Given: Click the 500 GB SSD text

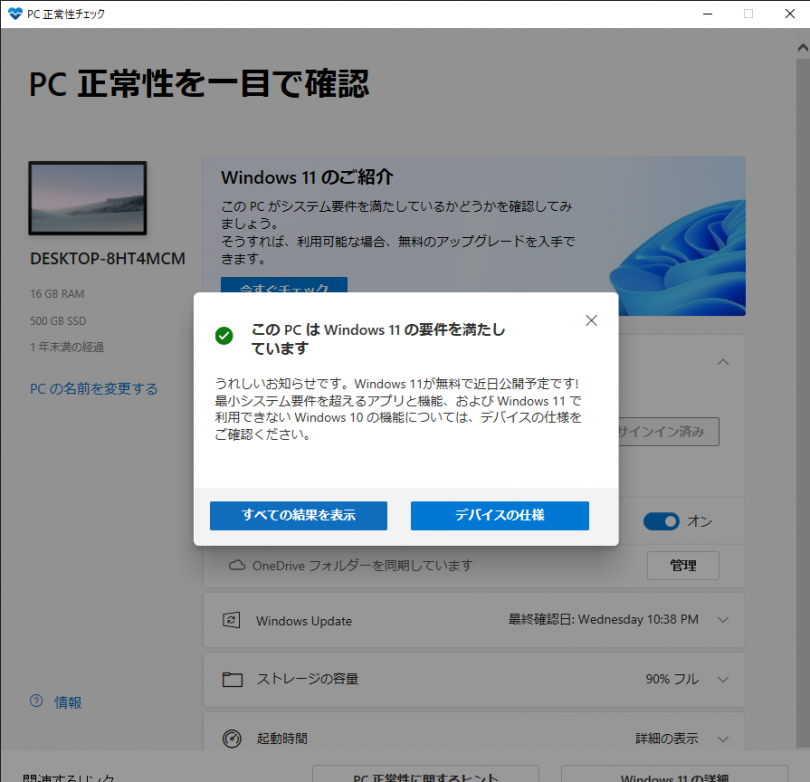Looking at the screenshot, I should pos(58,321).
